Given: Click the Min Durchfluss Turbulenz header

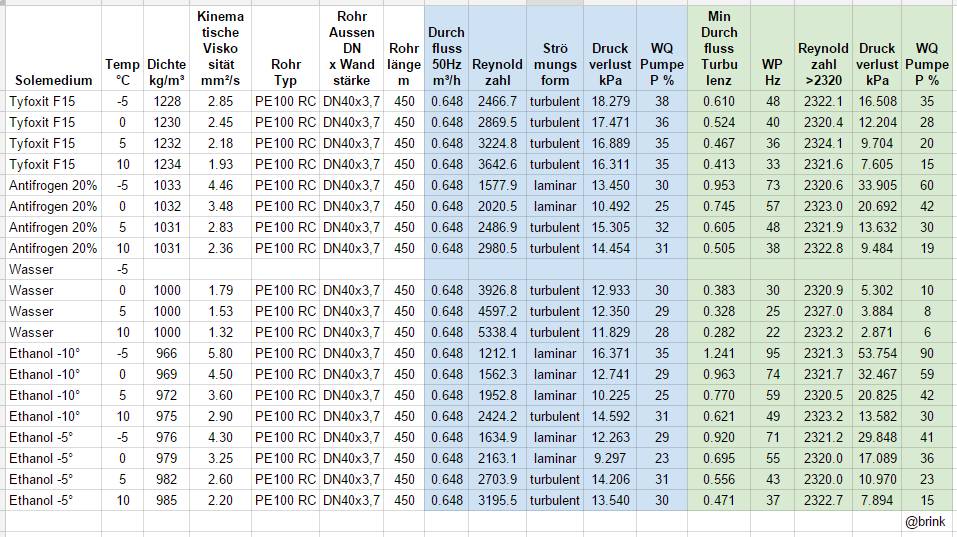Looking at the screenshot, I should click(x=719, y=48).
